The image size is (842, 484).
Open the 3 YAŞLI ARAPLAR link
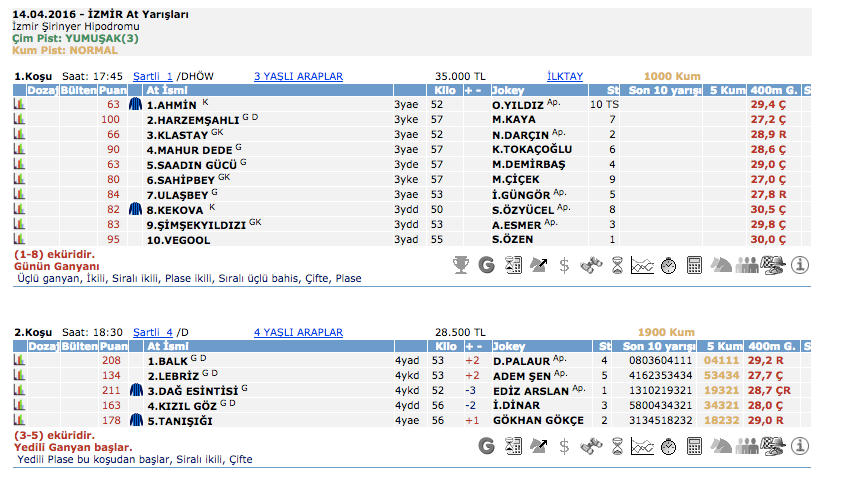(x=298, y=76)
